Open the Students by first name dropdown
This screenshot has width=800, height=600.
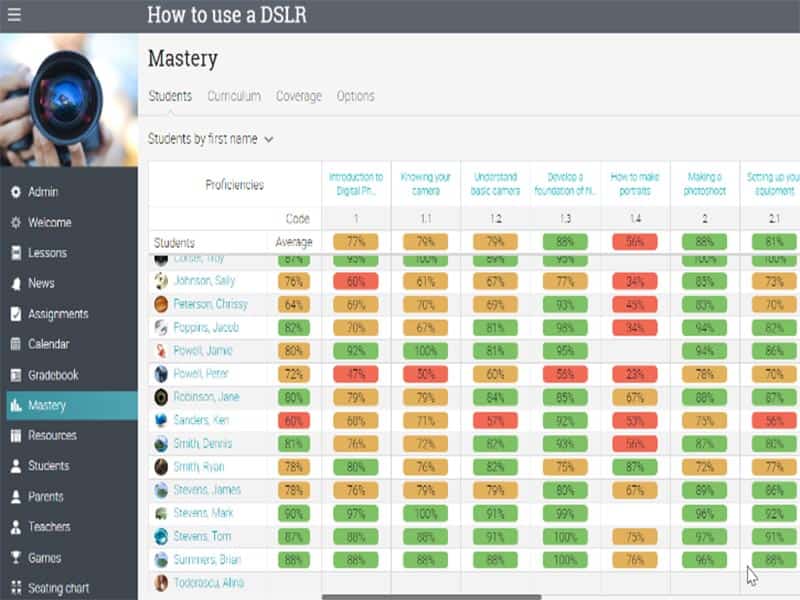[x=210, y=139]
